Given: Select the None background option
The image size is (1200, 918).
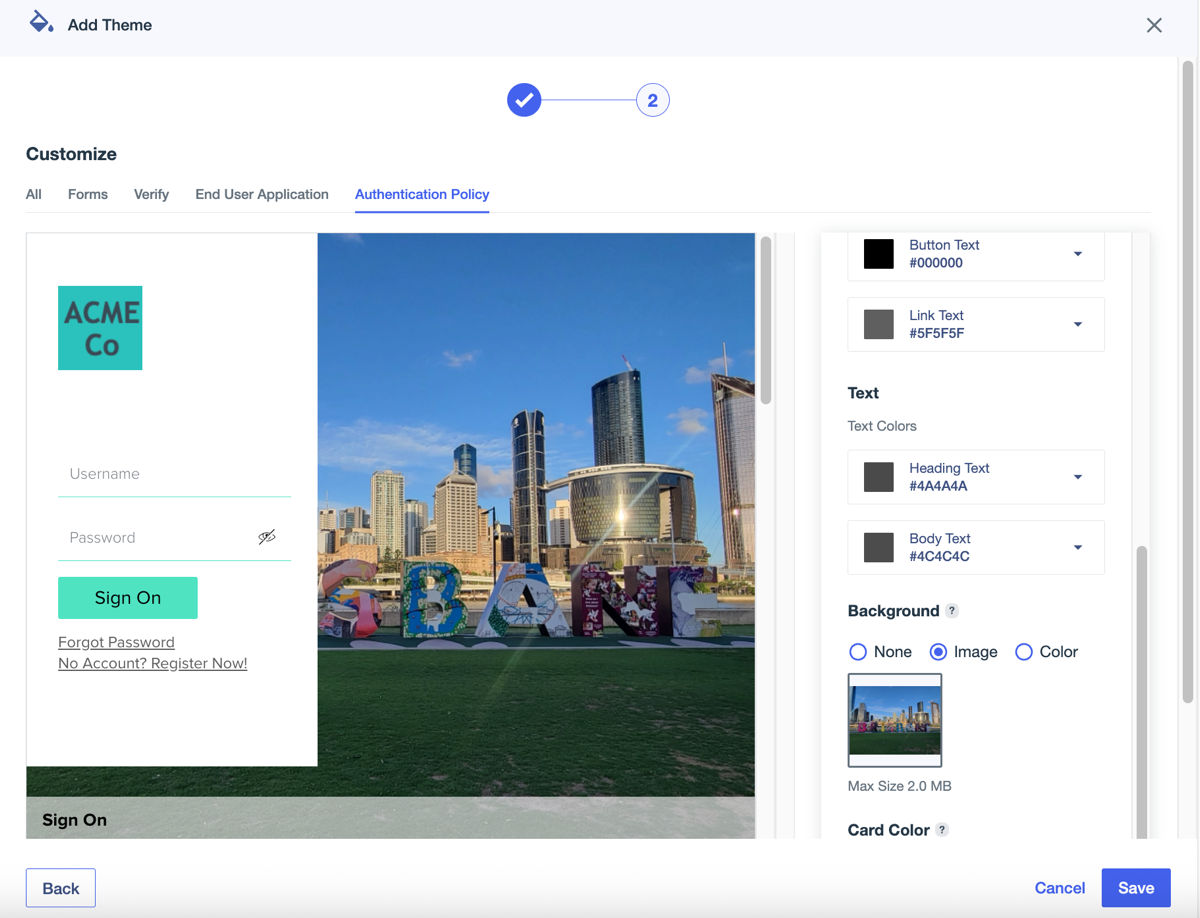Looking at the screenshot, I should [x=858, y=652].
